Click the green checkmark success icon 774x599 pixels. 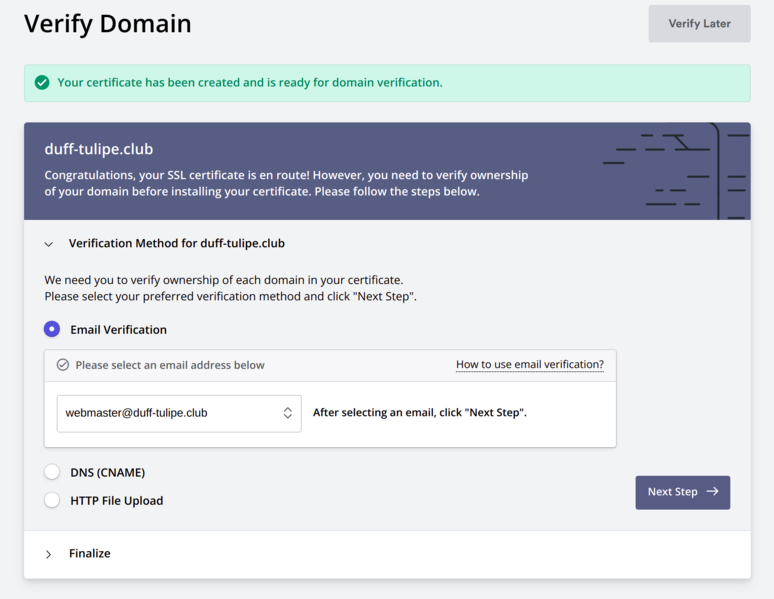pyautogui.click(x=42, y=83)
